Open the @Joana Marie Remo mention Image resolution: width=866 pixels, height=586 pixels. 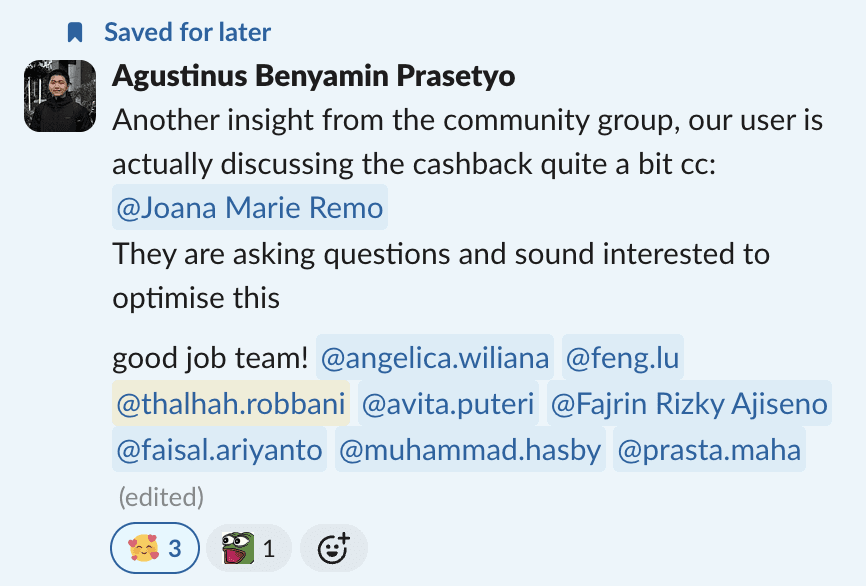[250, 208]
